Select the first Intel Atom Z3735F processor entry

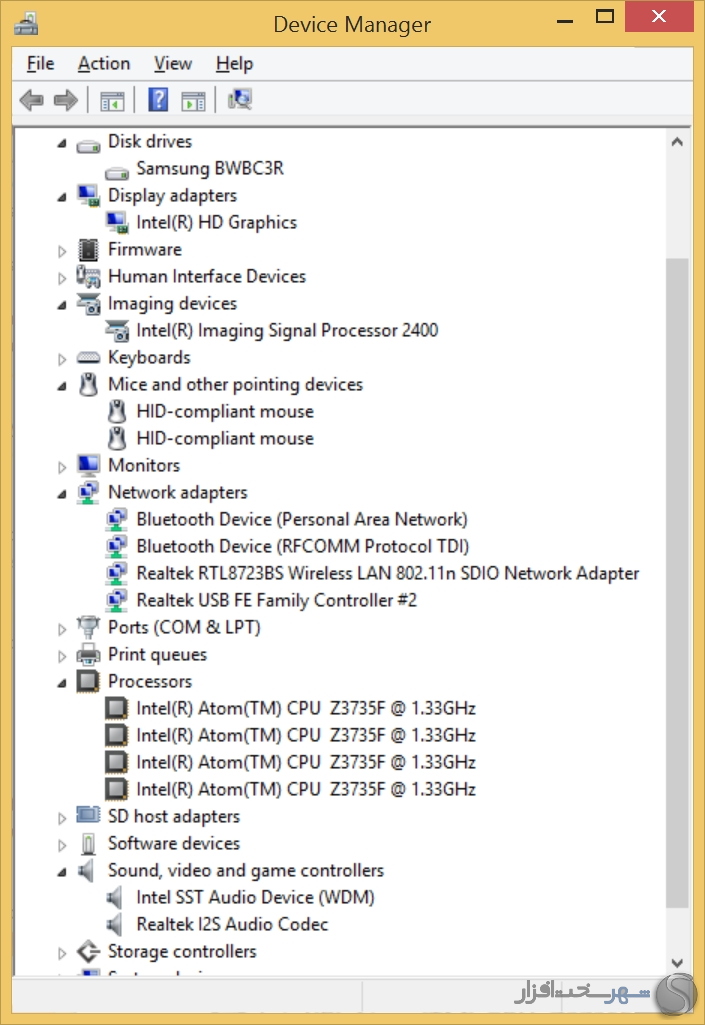[306, 708]
